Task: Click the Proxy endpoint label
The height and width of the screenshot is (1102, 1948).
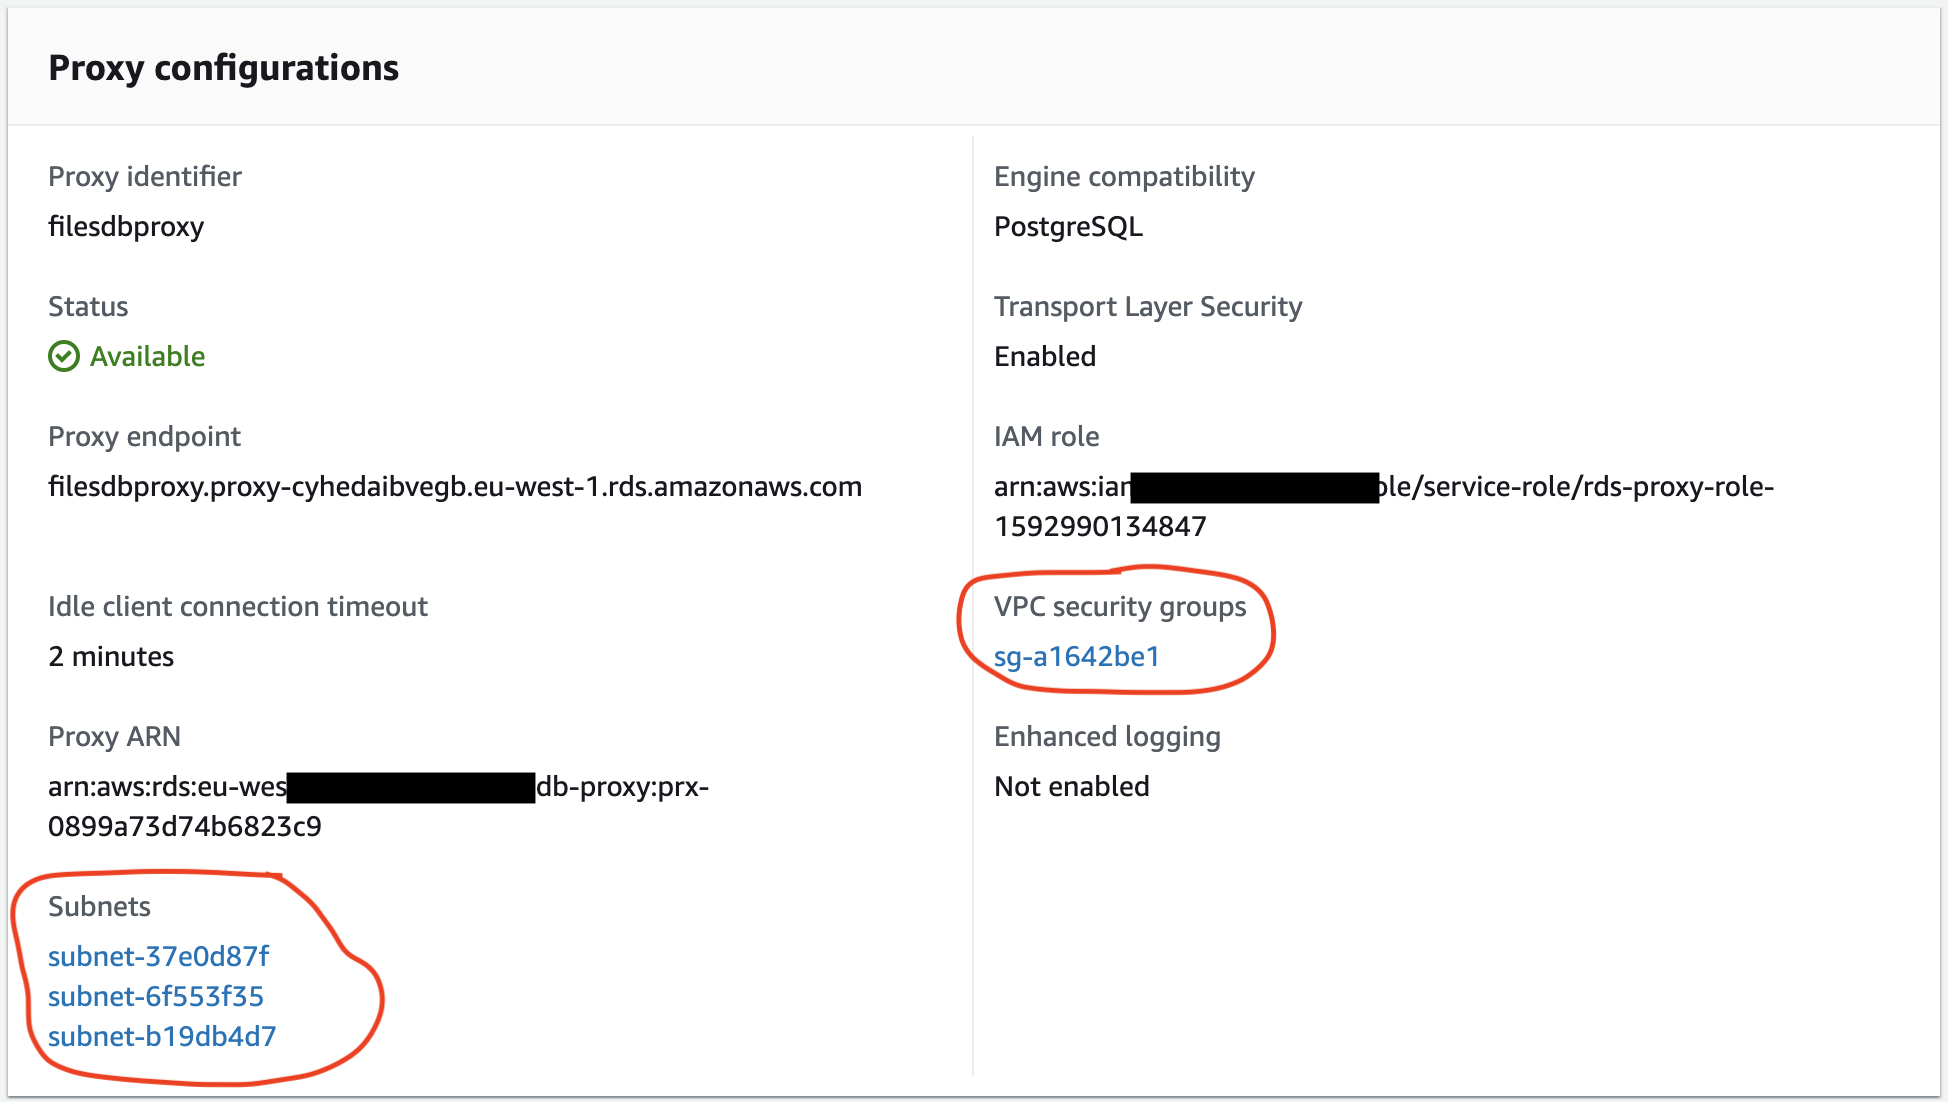Action: point(144,437)
